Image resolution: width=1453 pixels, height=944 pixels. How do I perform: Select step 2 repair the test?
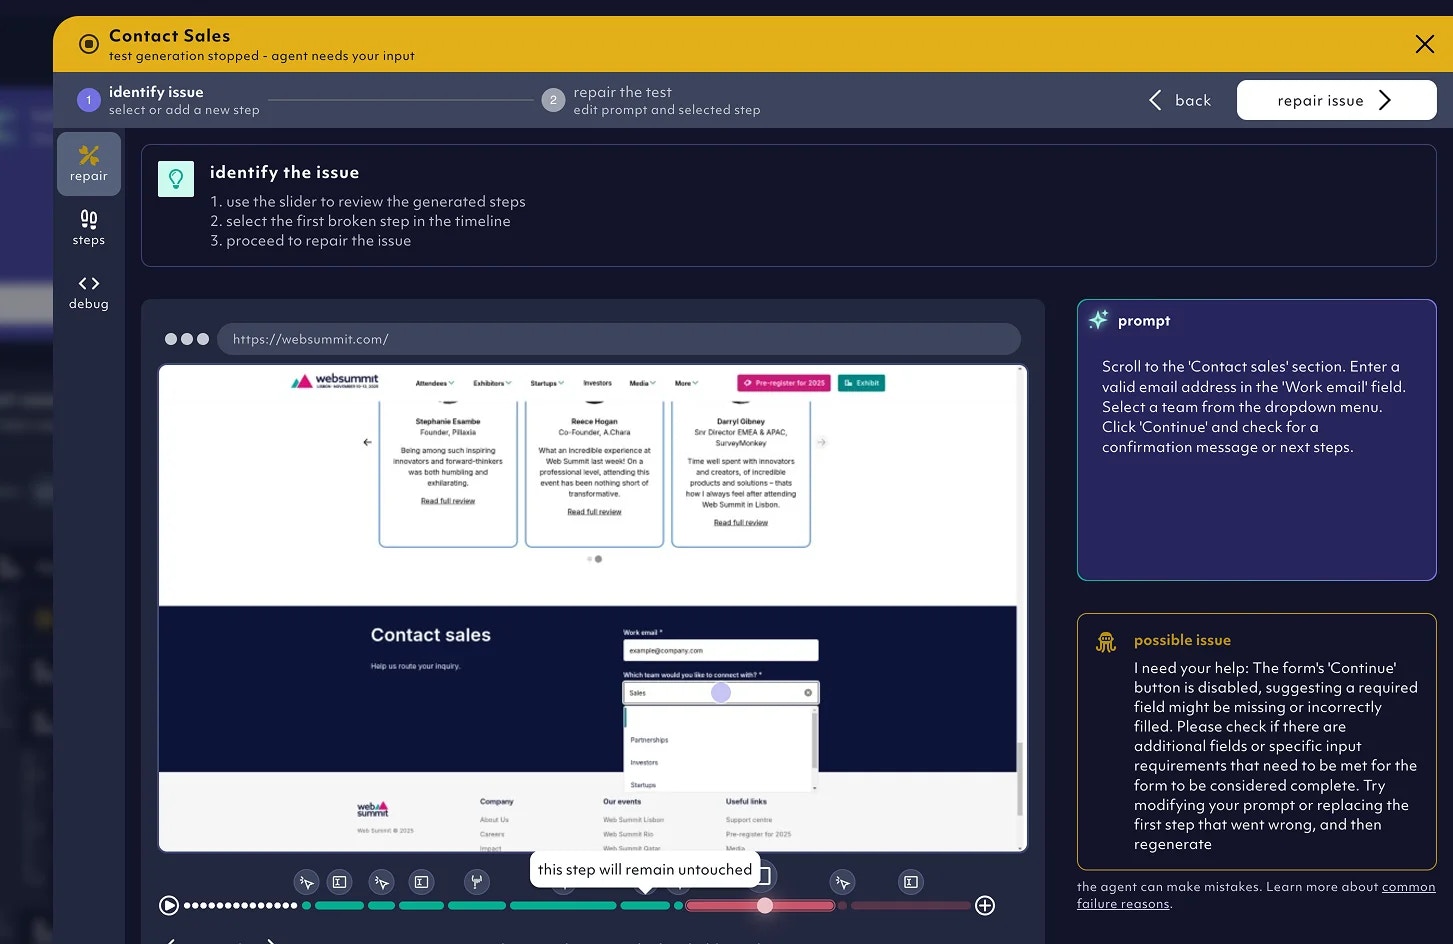pos(651,100)
